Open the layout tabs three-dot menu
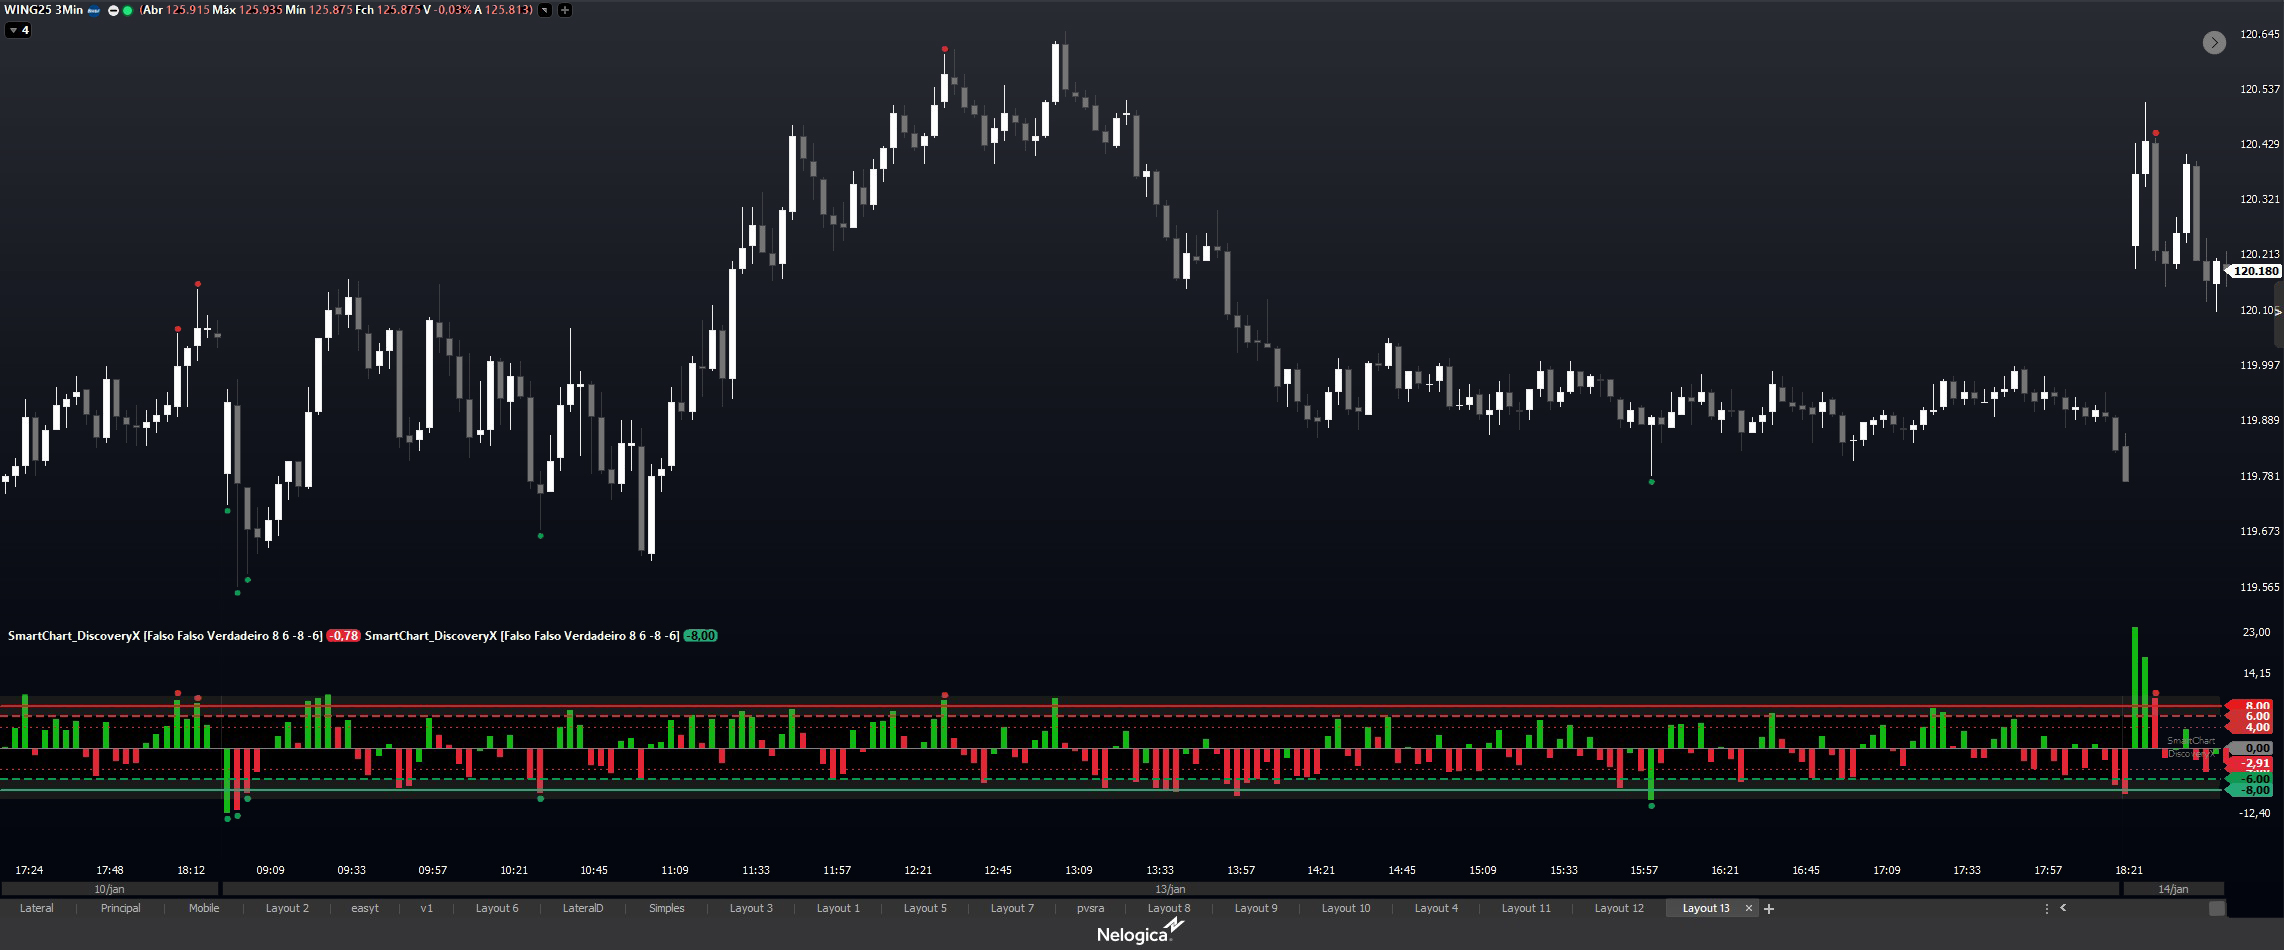The width and height of the screenshot is (2284, 950). pos(2046,908)
